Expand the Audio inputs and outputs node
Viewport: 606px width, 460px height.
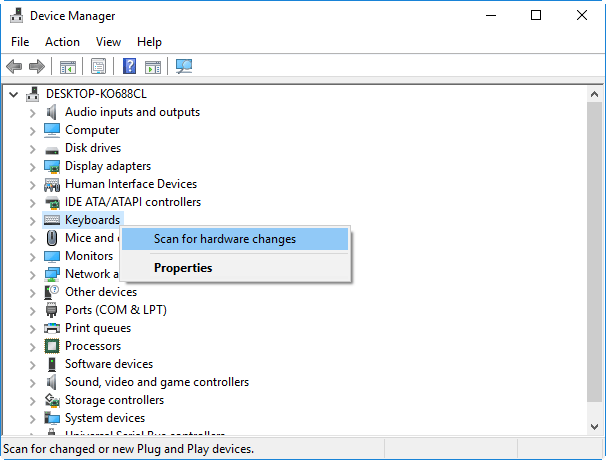click(x=32, y=112)
